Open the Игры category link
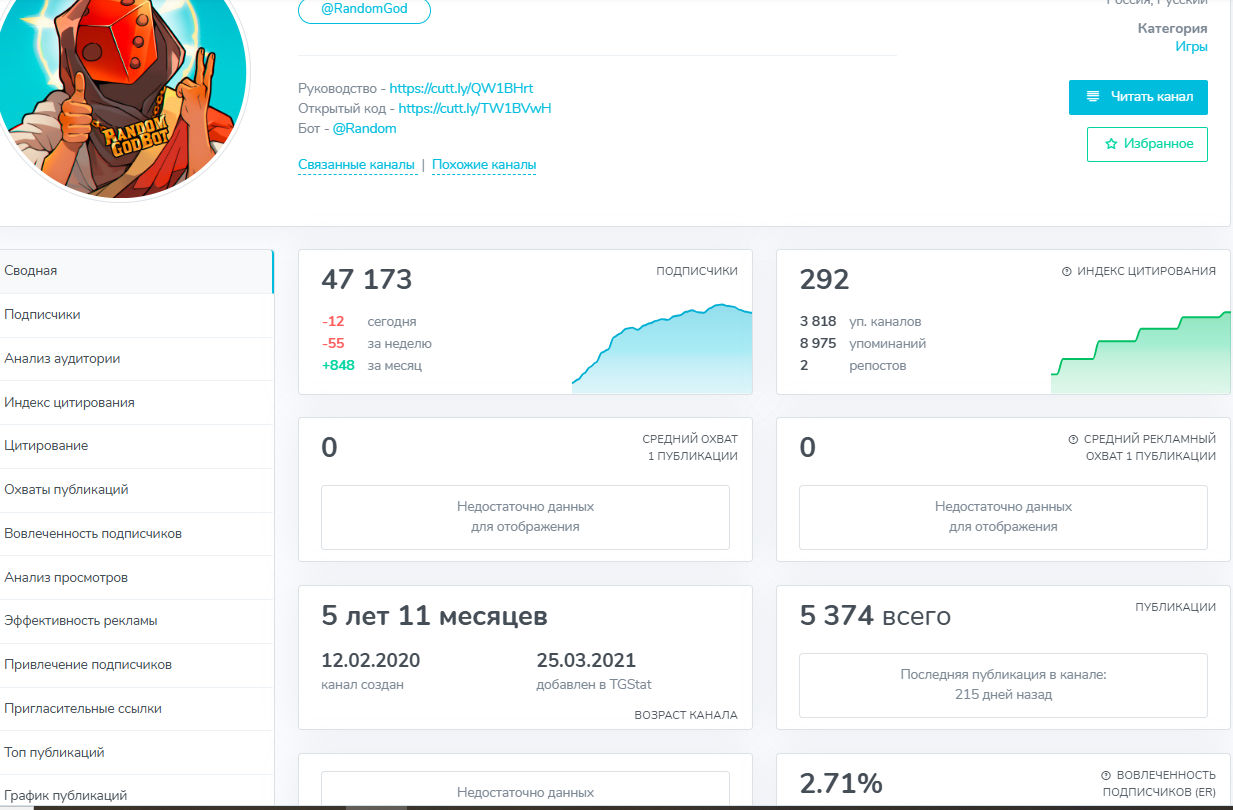This screenshot has width=1233, height=810. click(x=1191, y=46)
